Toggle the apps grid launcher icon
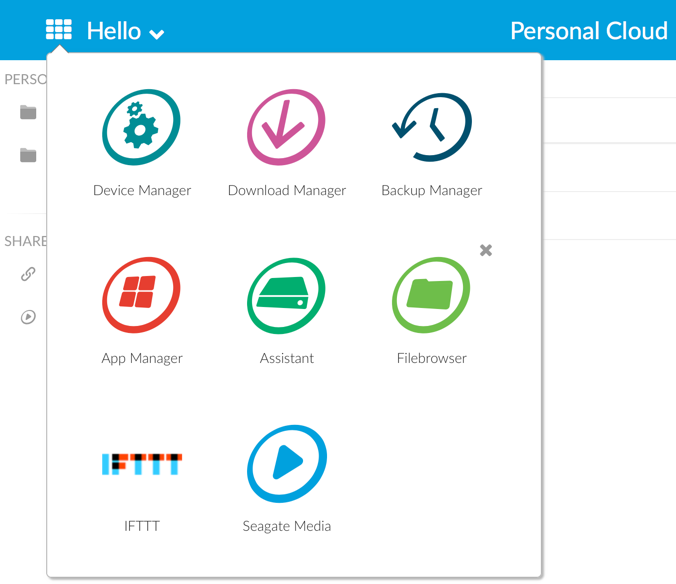Image resolution: width=676 pixels, height=584 pixels. click(x=59, y=29)
